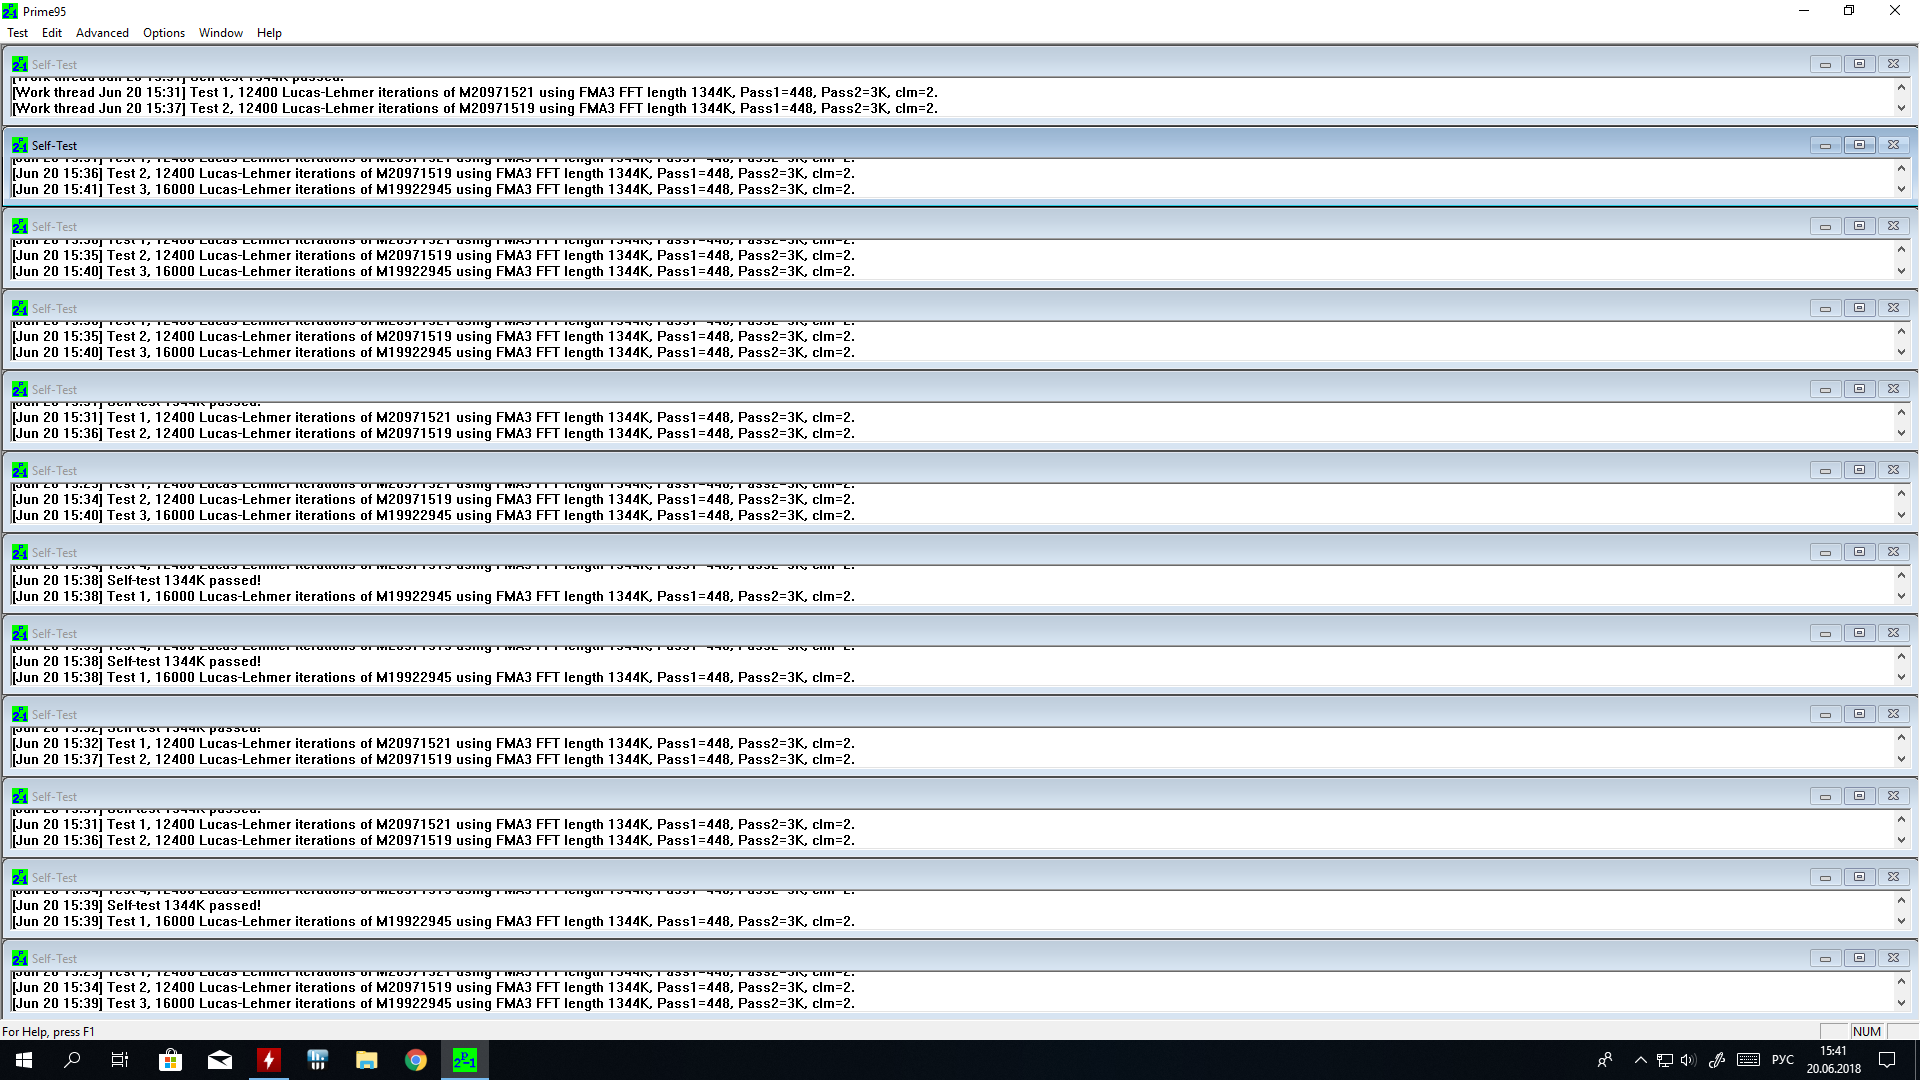Minimize the third Self-Test child window
1920x1080 pixels.
point(1825,227)
